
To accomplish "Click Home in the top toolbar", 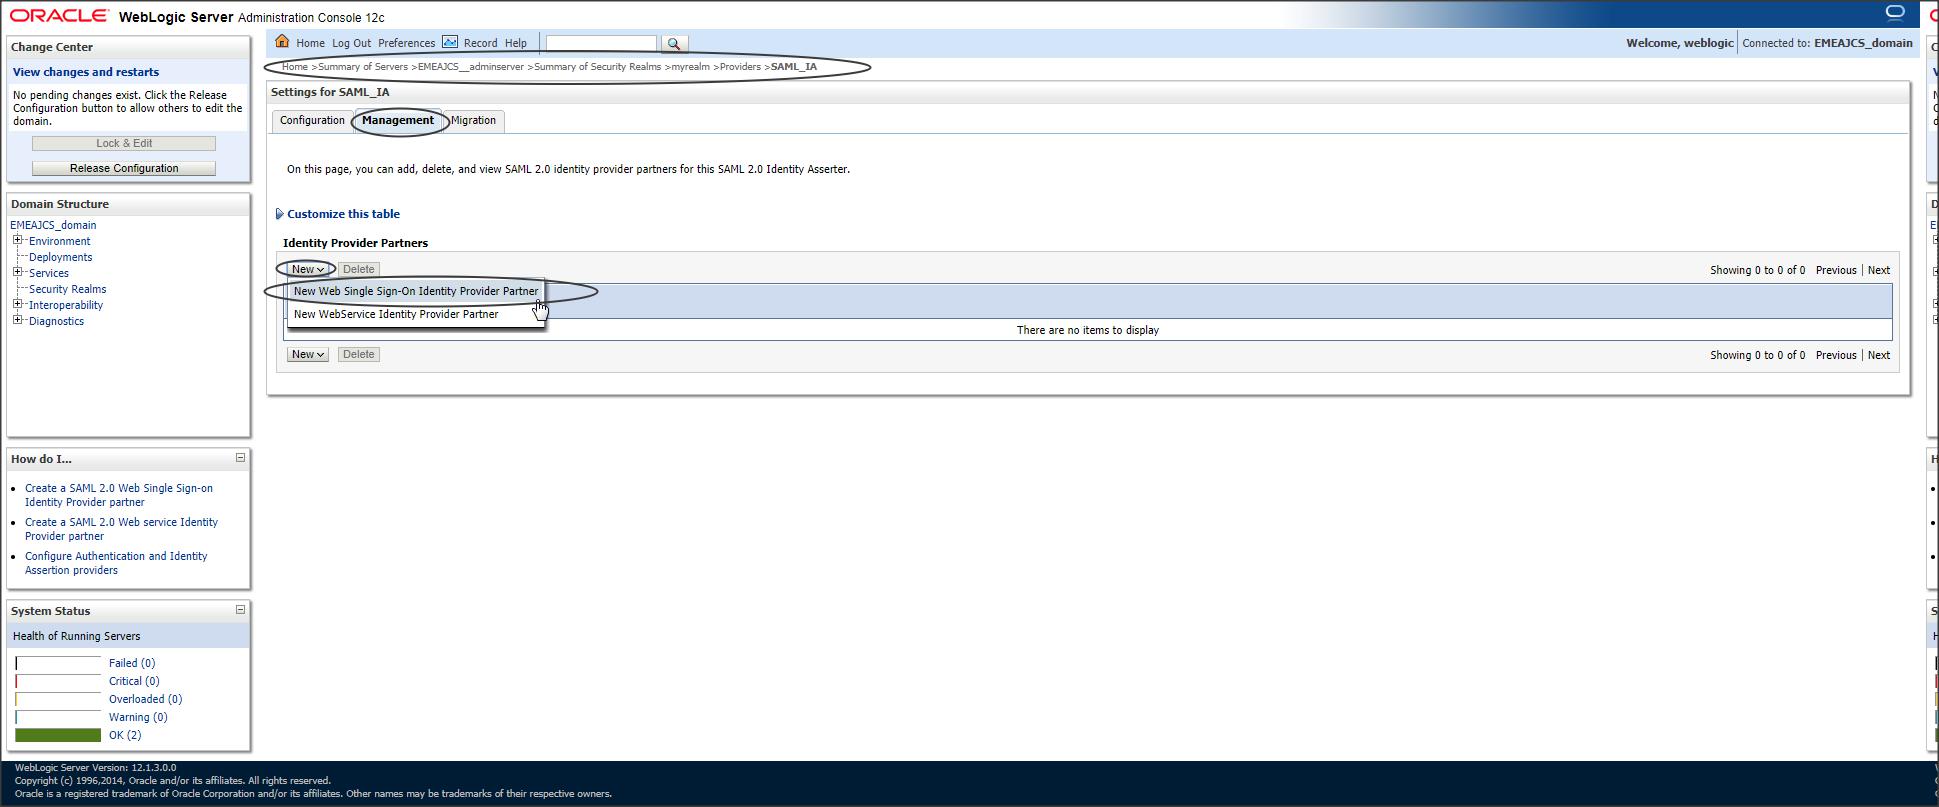I will (x=310, y=44).
